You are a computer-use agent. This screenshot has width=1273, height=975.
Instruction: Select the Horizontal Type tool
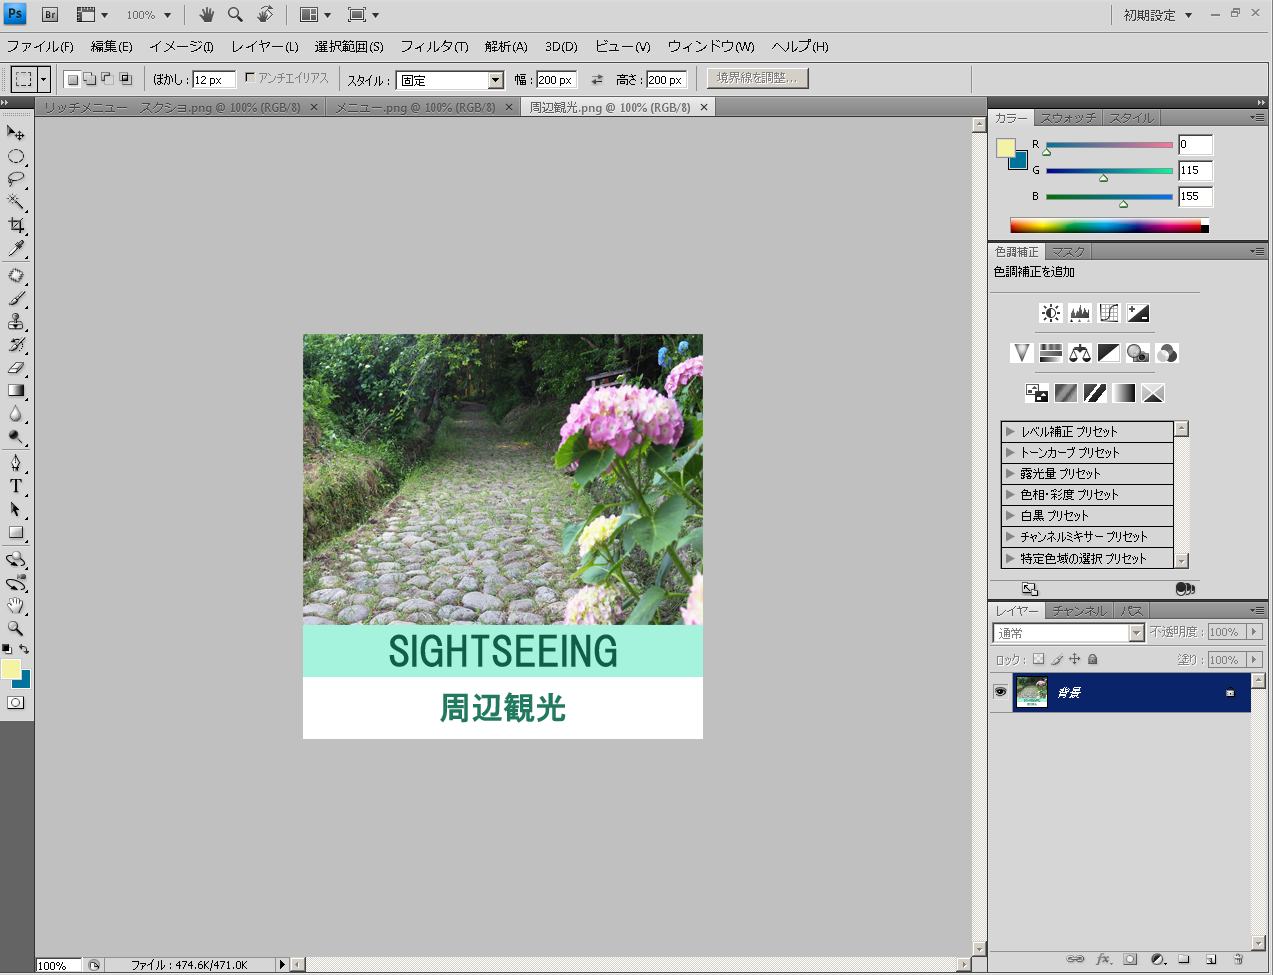(x=14, y=486)
